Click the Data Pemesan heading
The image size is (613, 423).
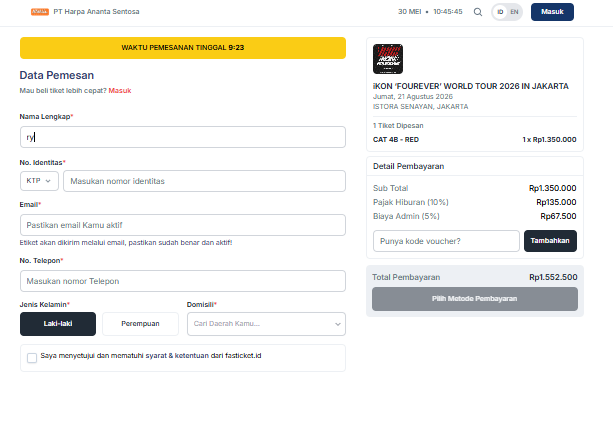point(57,75)
